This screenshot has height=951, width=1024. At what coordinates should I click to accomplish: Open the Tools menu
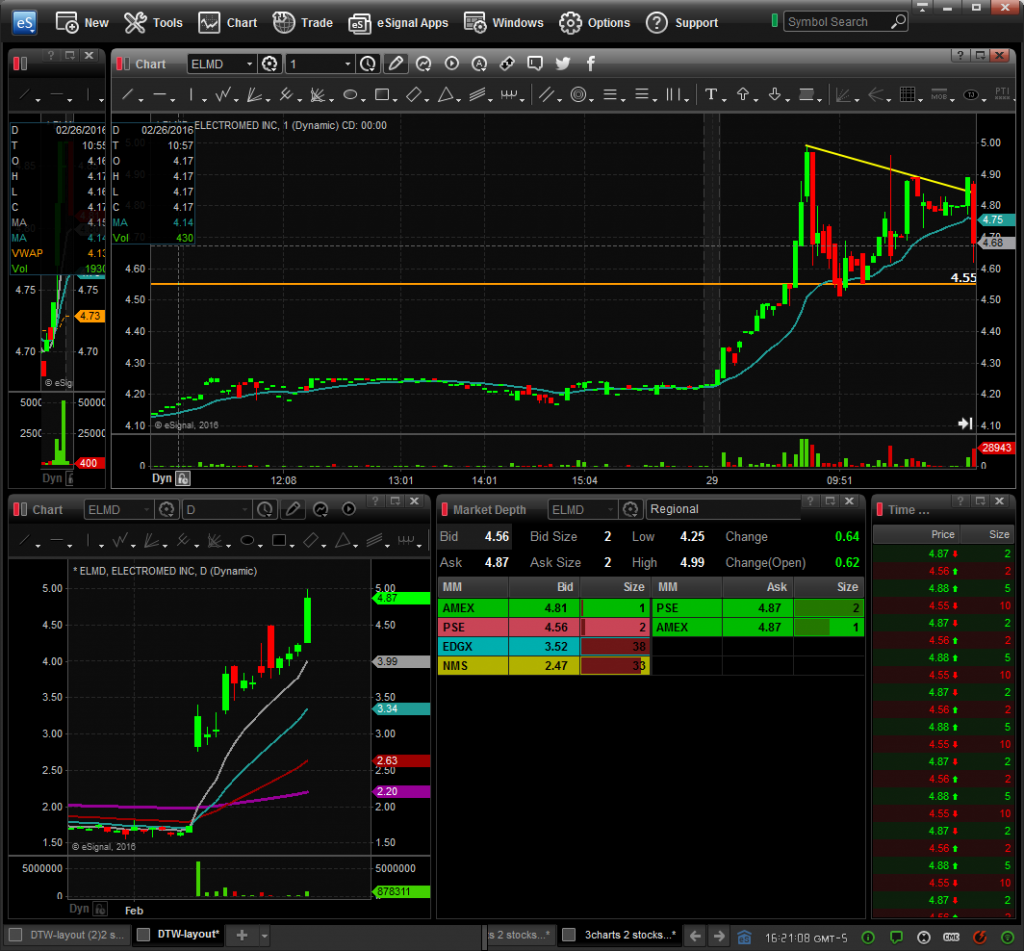tap(153, 23)
